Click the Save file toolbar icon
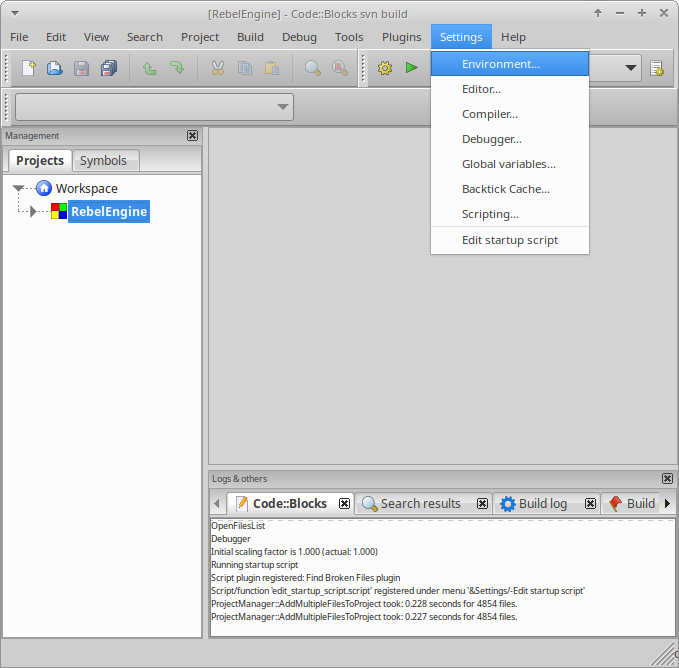The width and height of the screenshot is (679, 668). (81, 68)
